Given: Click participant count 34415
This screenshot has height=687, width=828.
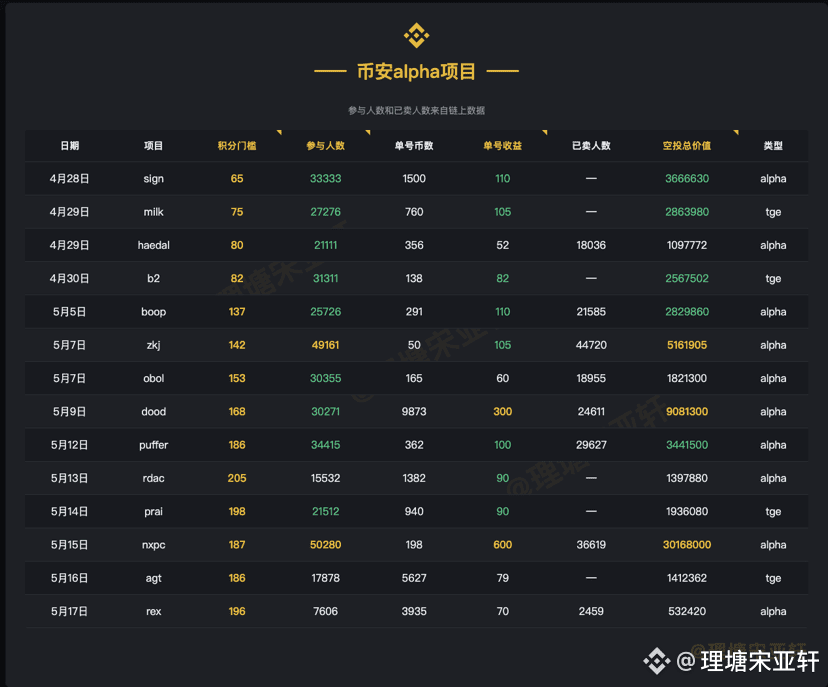Looking at the screenshot, I should tap(325, 445).
